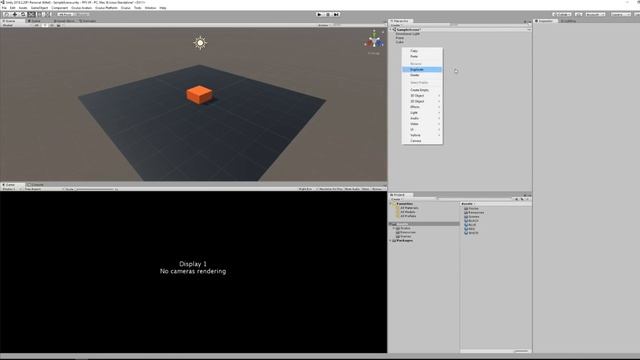This screenshot has width=640, height=360.
Task: Click the Step frame button
Action: tap(336, 14)
